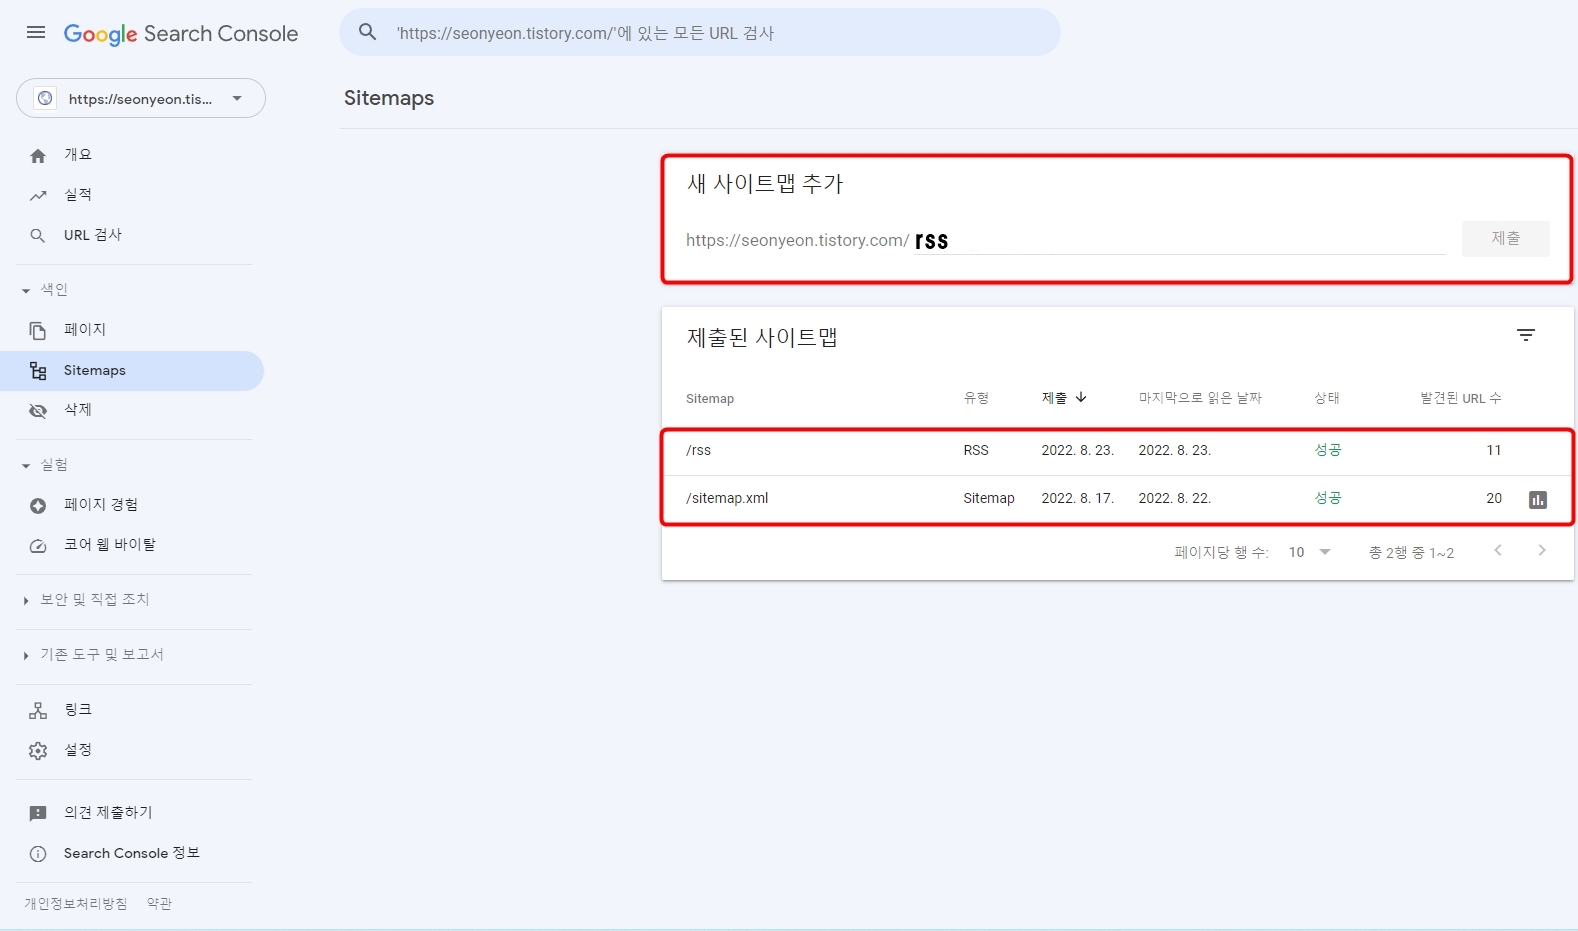Click the feedback icon beside 의견 제출하기

coord(38,814)
